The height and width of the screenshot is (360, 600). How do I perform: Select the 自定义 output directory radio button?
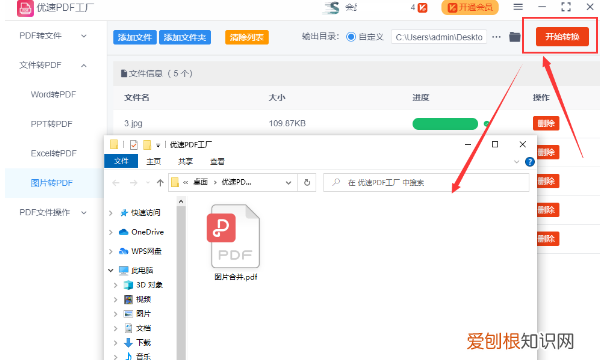[x=351, y=37]
